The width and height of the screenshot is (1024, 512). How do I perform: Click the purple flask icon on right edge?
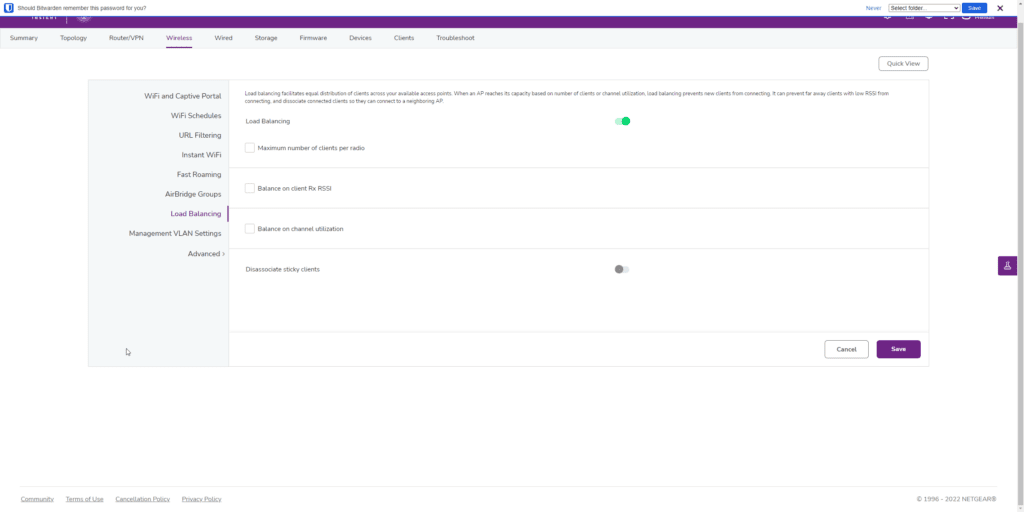point(1007,266)
